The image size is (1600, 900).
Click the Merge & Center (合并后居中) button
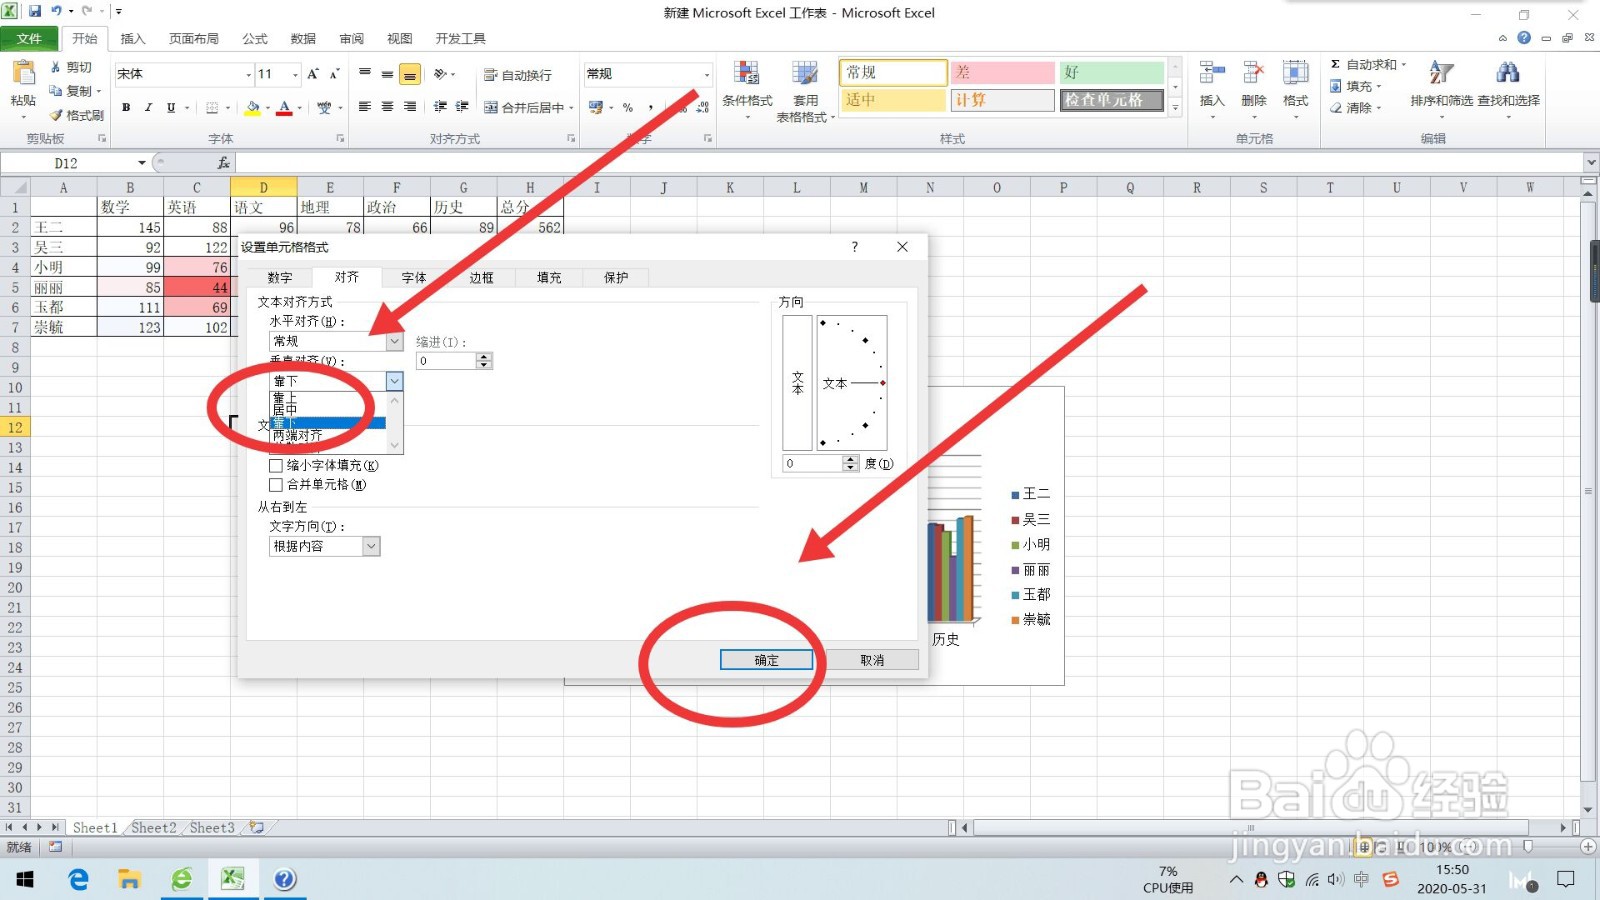click(528, 107)
